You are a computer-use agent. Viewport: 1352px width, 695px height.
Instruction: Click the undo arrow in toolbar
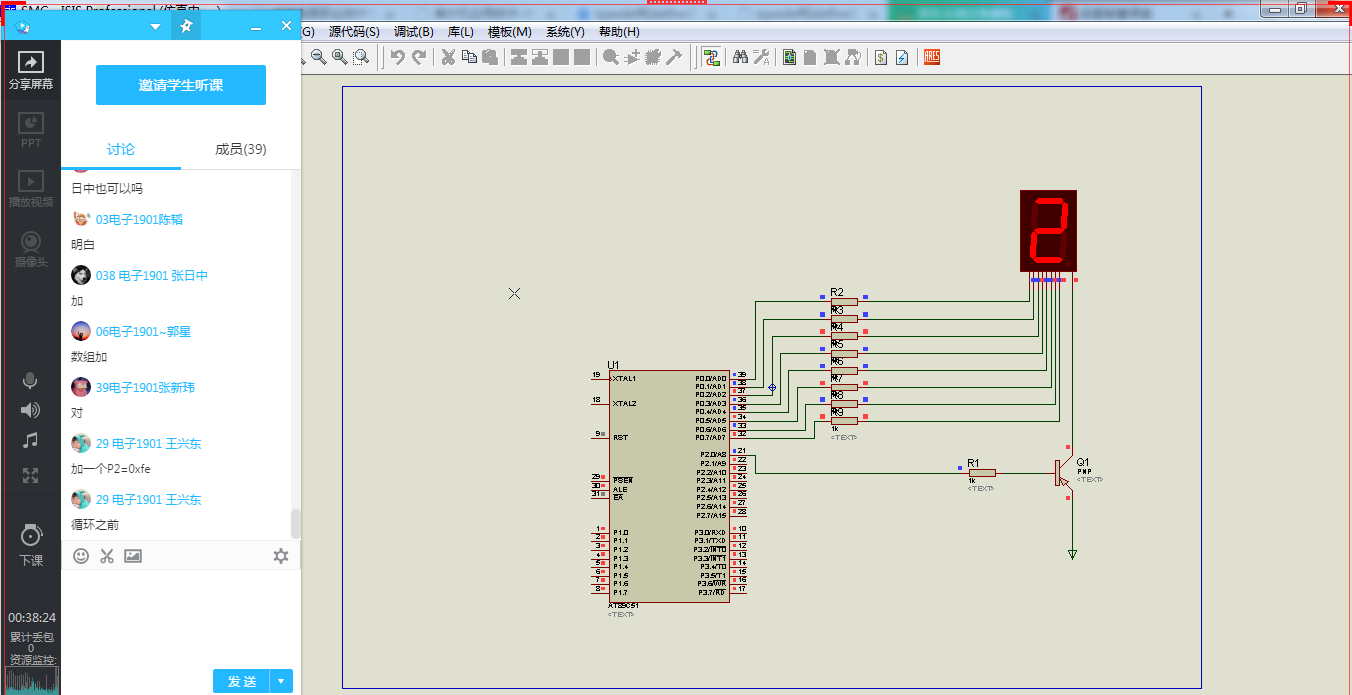397,58
